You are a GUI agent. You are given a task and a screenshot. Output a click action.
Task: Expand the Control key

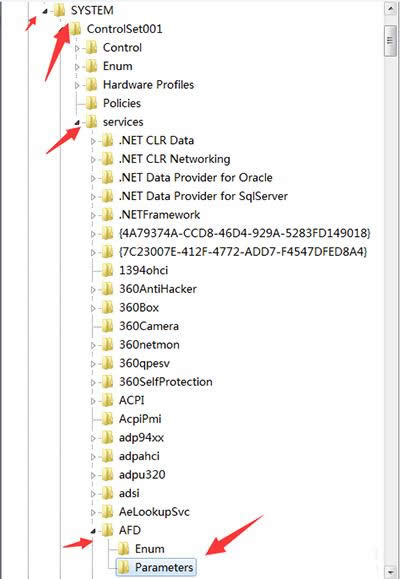[x=77, y=48]
